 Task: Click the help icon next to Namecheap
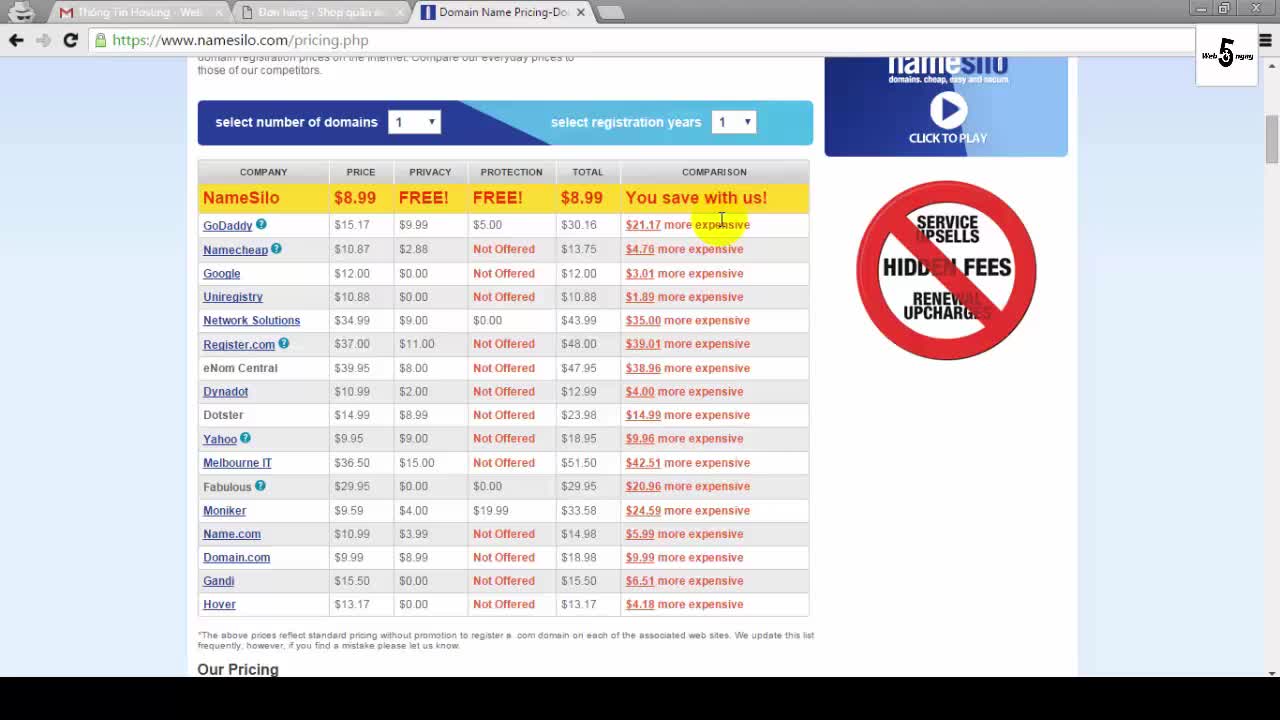(276, 248)
